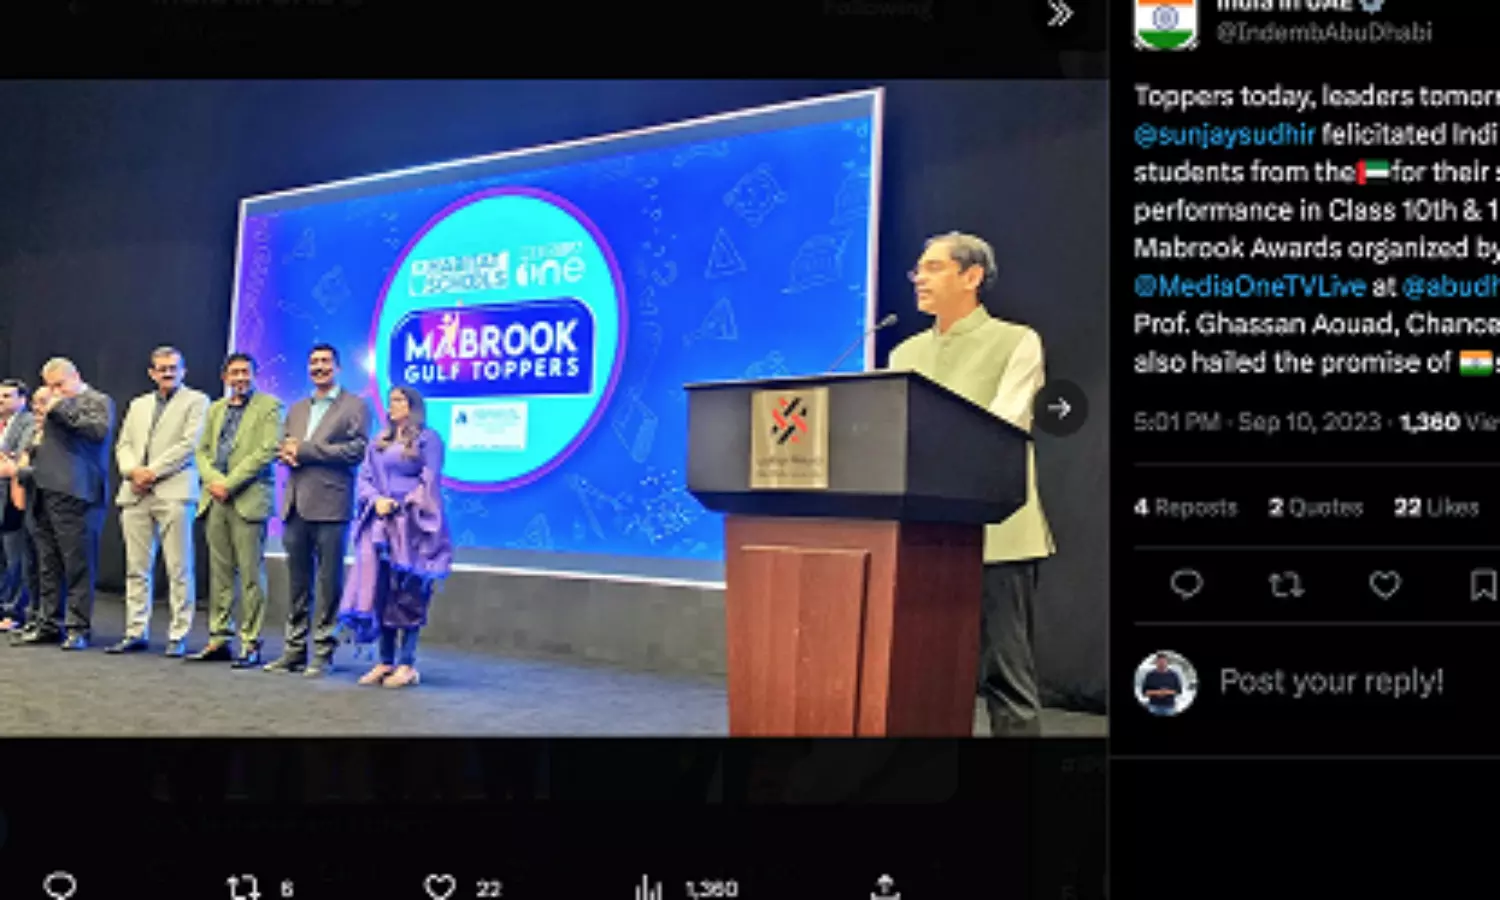Open @MediaOneTVLive mention link
This screenshot has width=1500, height=900.
1250,286
